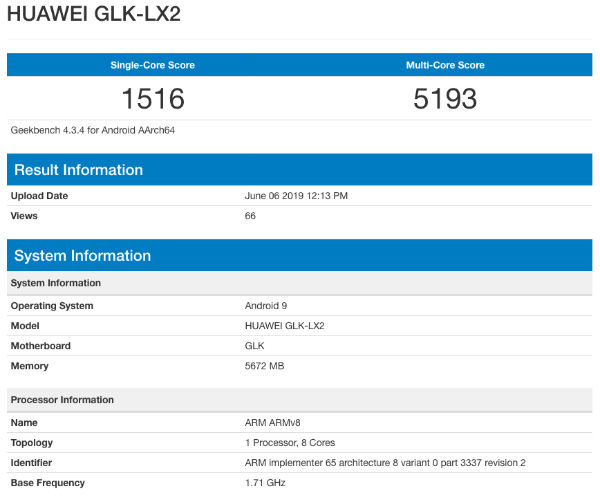Click the base frequency value 1.71 GHz
This screenshot has width=600, height=500.
click(265, 483)
